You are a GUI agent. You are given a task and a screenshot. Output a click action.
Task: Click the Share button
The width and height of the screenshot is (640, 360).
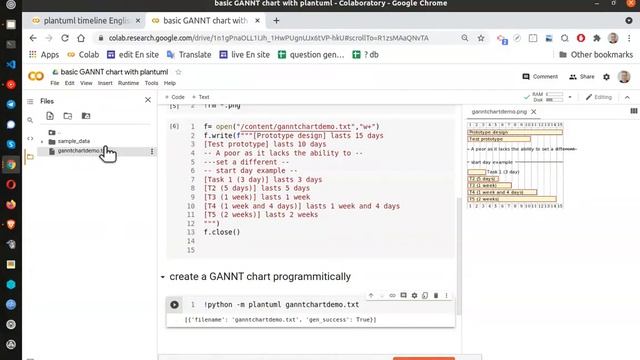click(x=582, y=76)
